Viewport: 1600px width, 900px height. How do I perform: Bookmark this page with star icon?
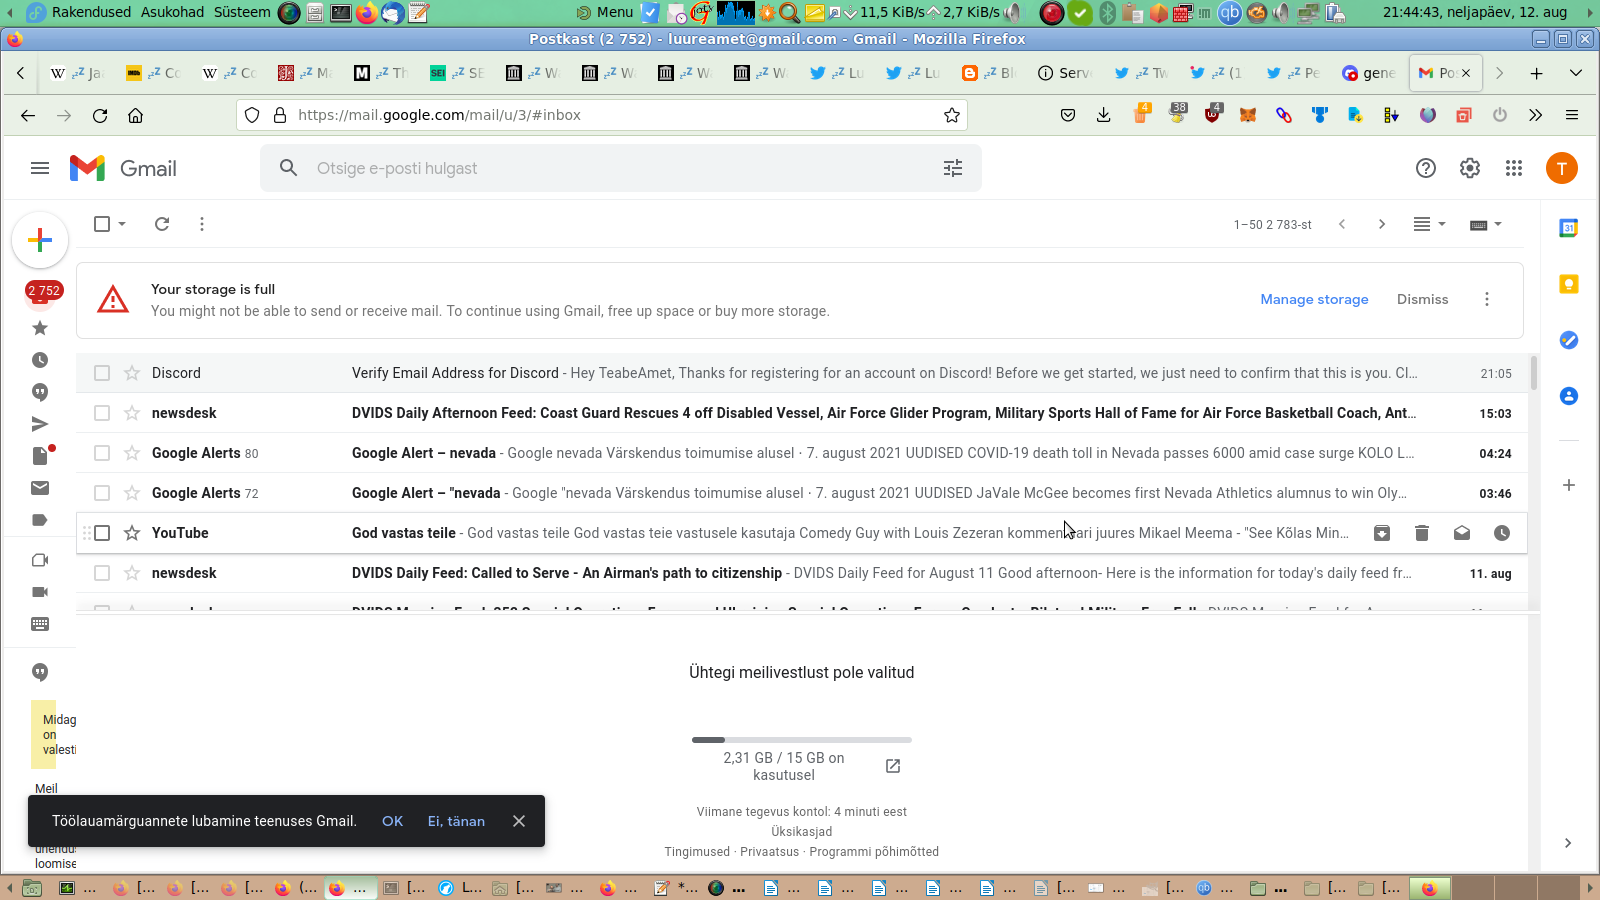pyautogui.click(x=952, y=115)
